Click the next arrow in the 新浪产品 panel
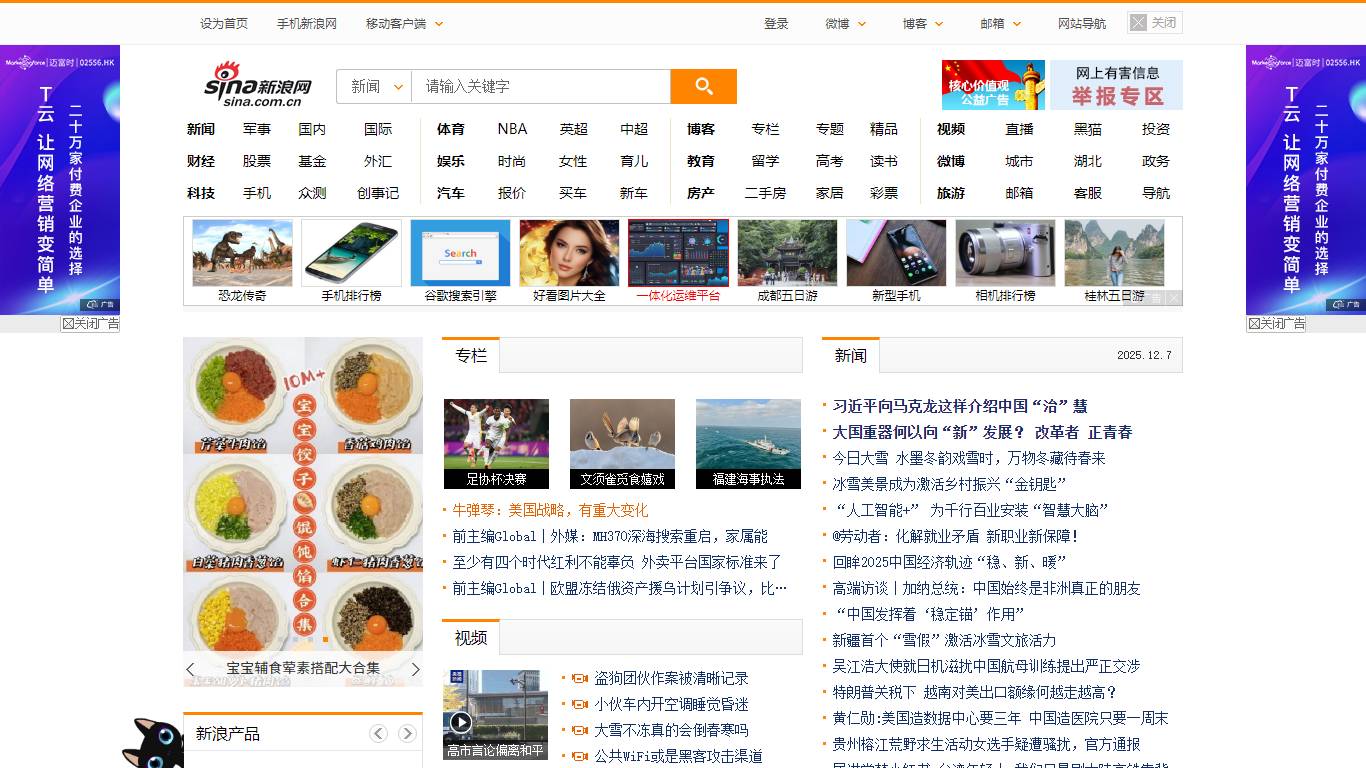 click(408, 733)
